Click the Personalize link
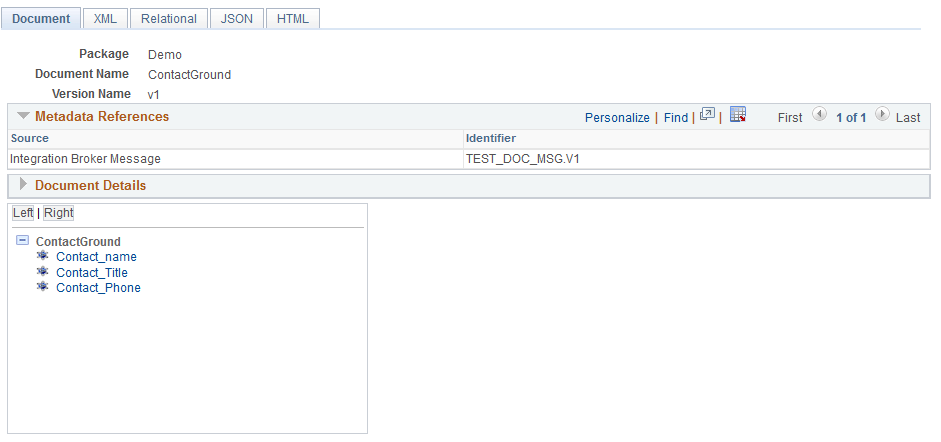The width and height of the screenshot is (941, 442). [617, 117]
